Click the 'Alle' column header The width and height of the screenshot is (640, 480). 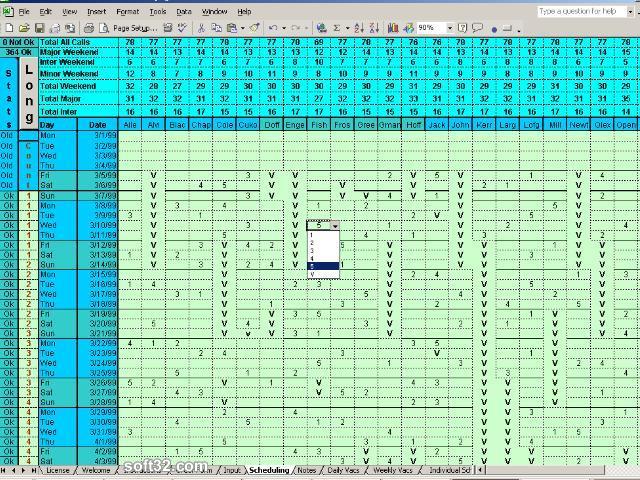pos(130,125)
